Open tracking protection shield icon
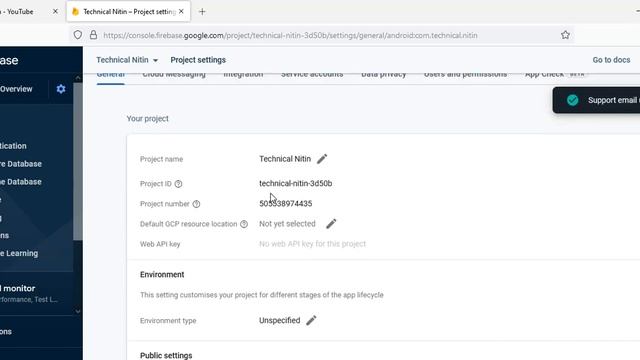 point(78,35)
